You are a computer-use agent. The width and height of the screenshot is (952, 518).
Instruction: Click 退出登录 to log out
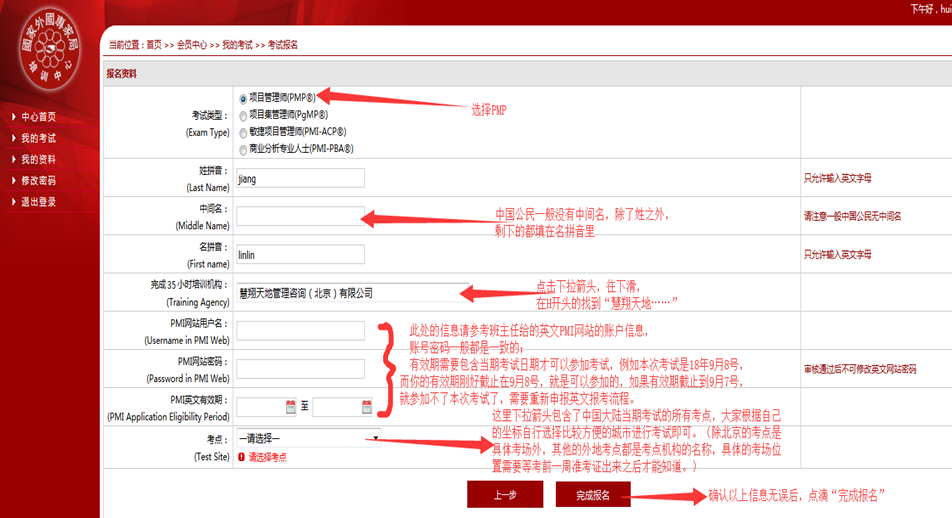(38, 202)
